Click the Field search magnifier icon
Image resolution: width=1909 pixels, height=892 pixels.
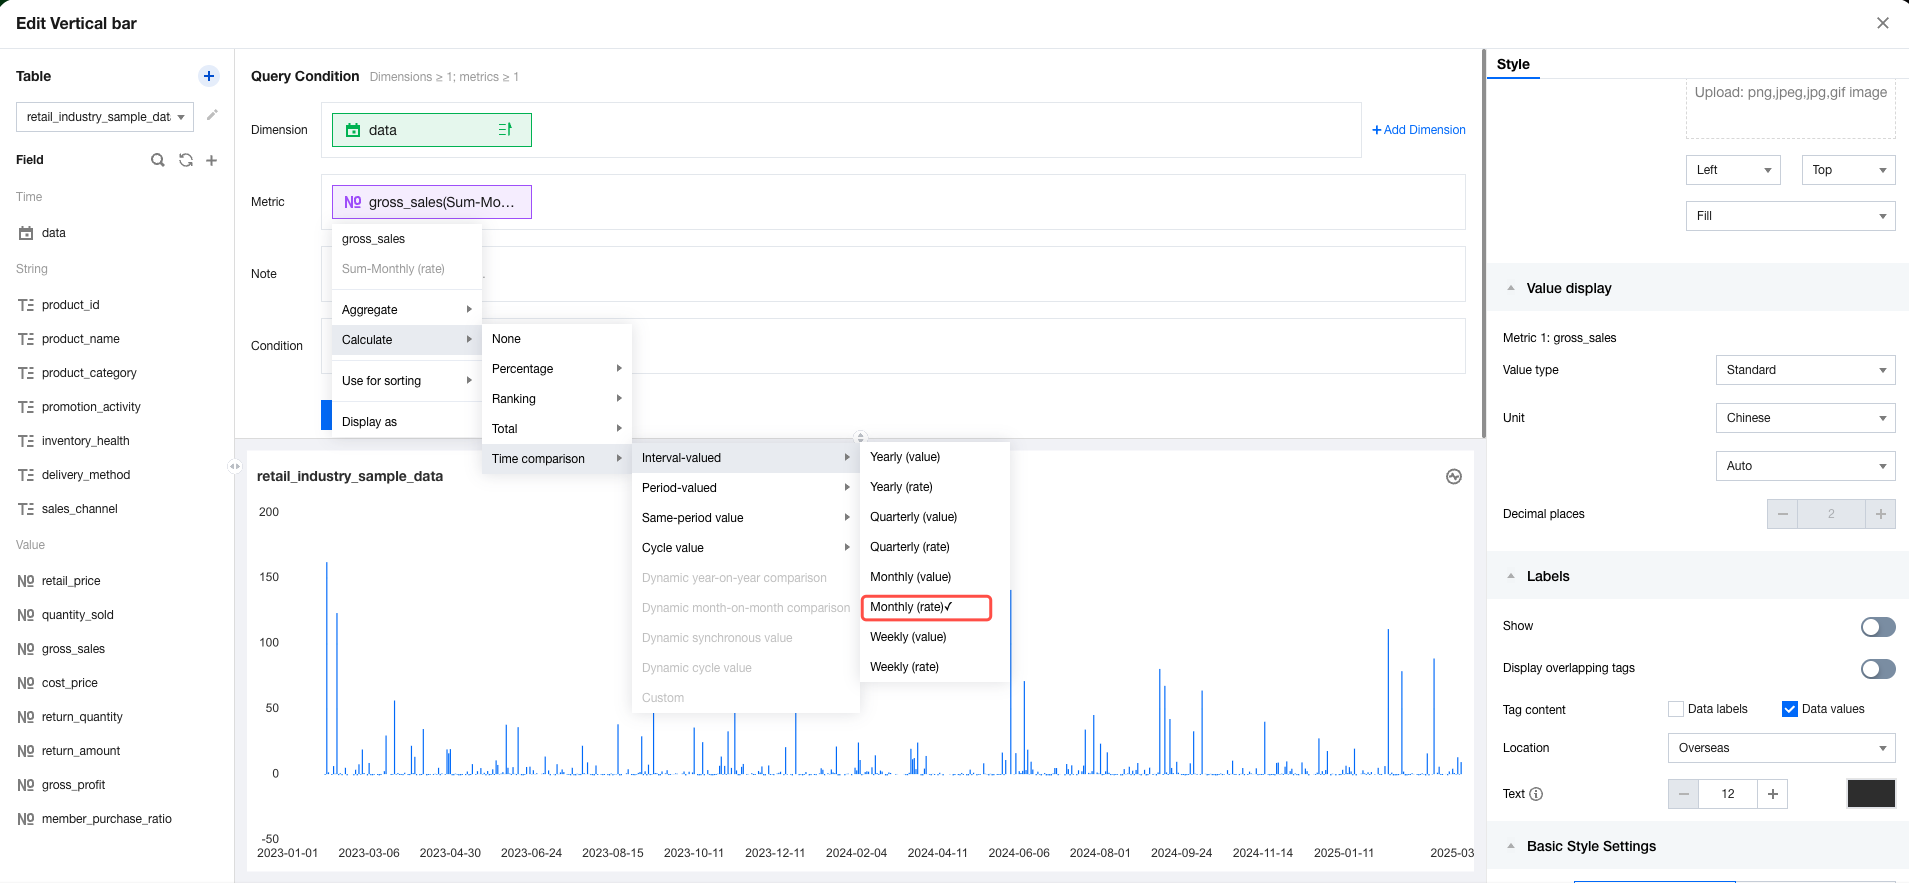pyautogui.click(x=158, y=160)
